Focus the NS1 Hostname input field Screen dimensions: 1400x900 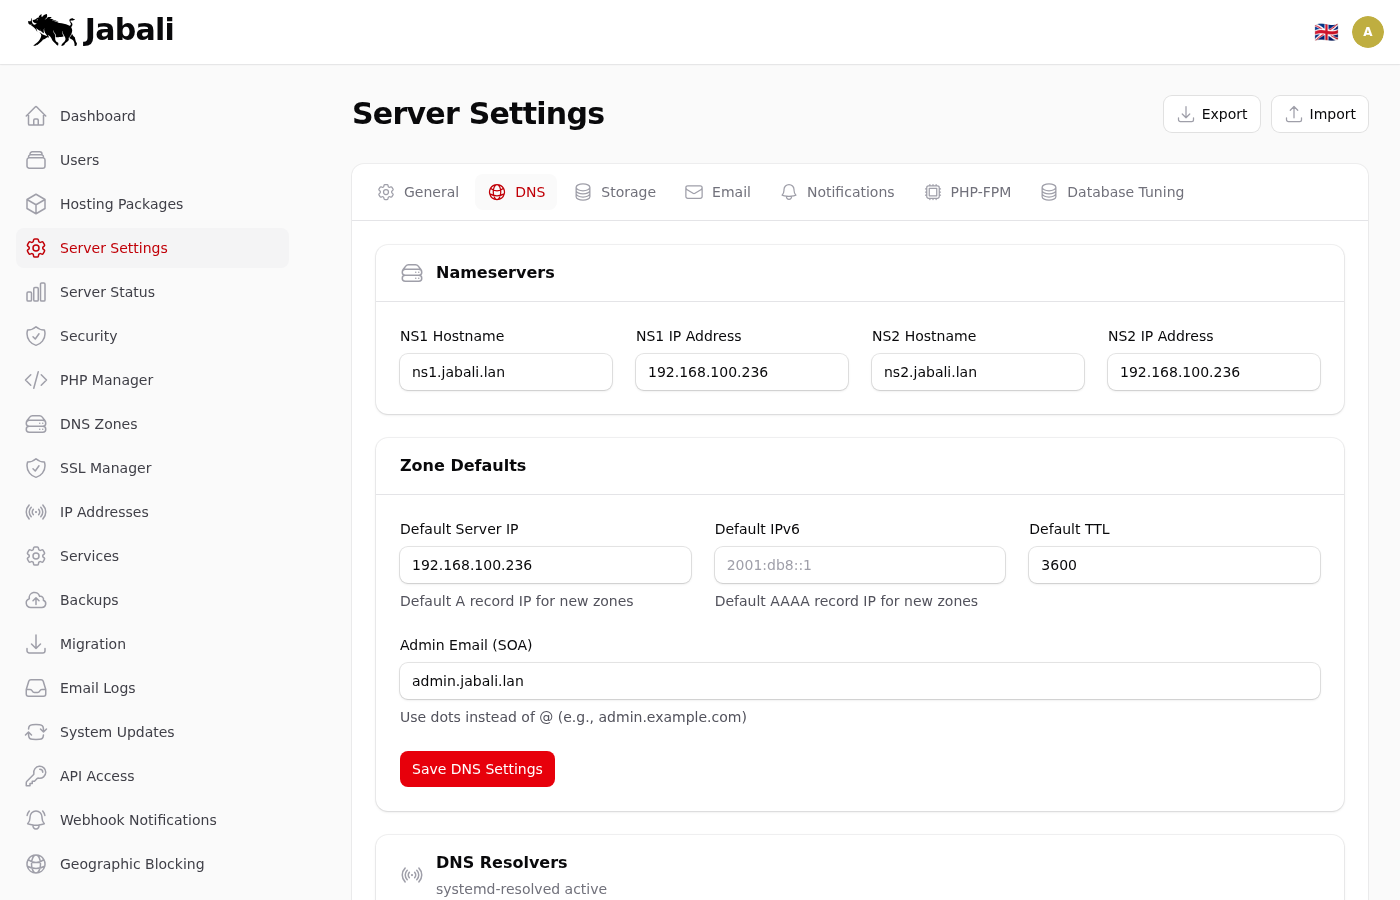pyautogui.click(x=506, y=372)
